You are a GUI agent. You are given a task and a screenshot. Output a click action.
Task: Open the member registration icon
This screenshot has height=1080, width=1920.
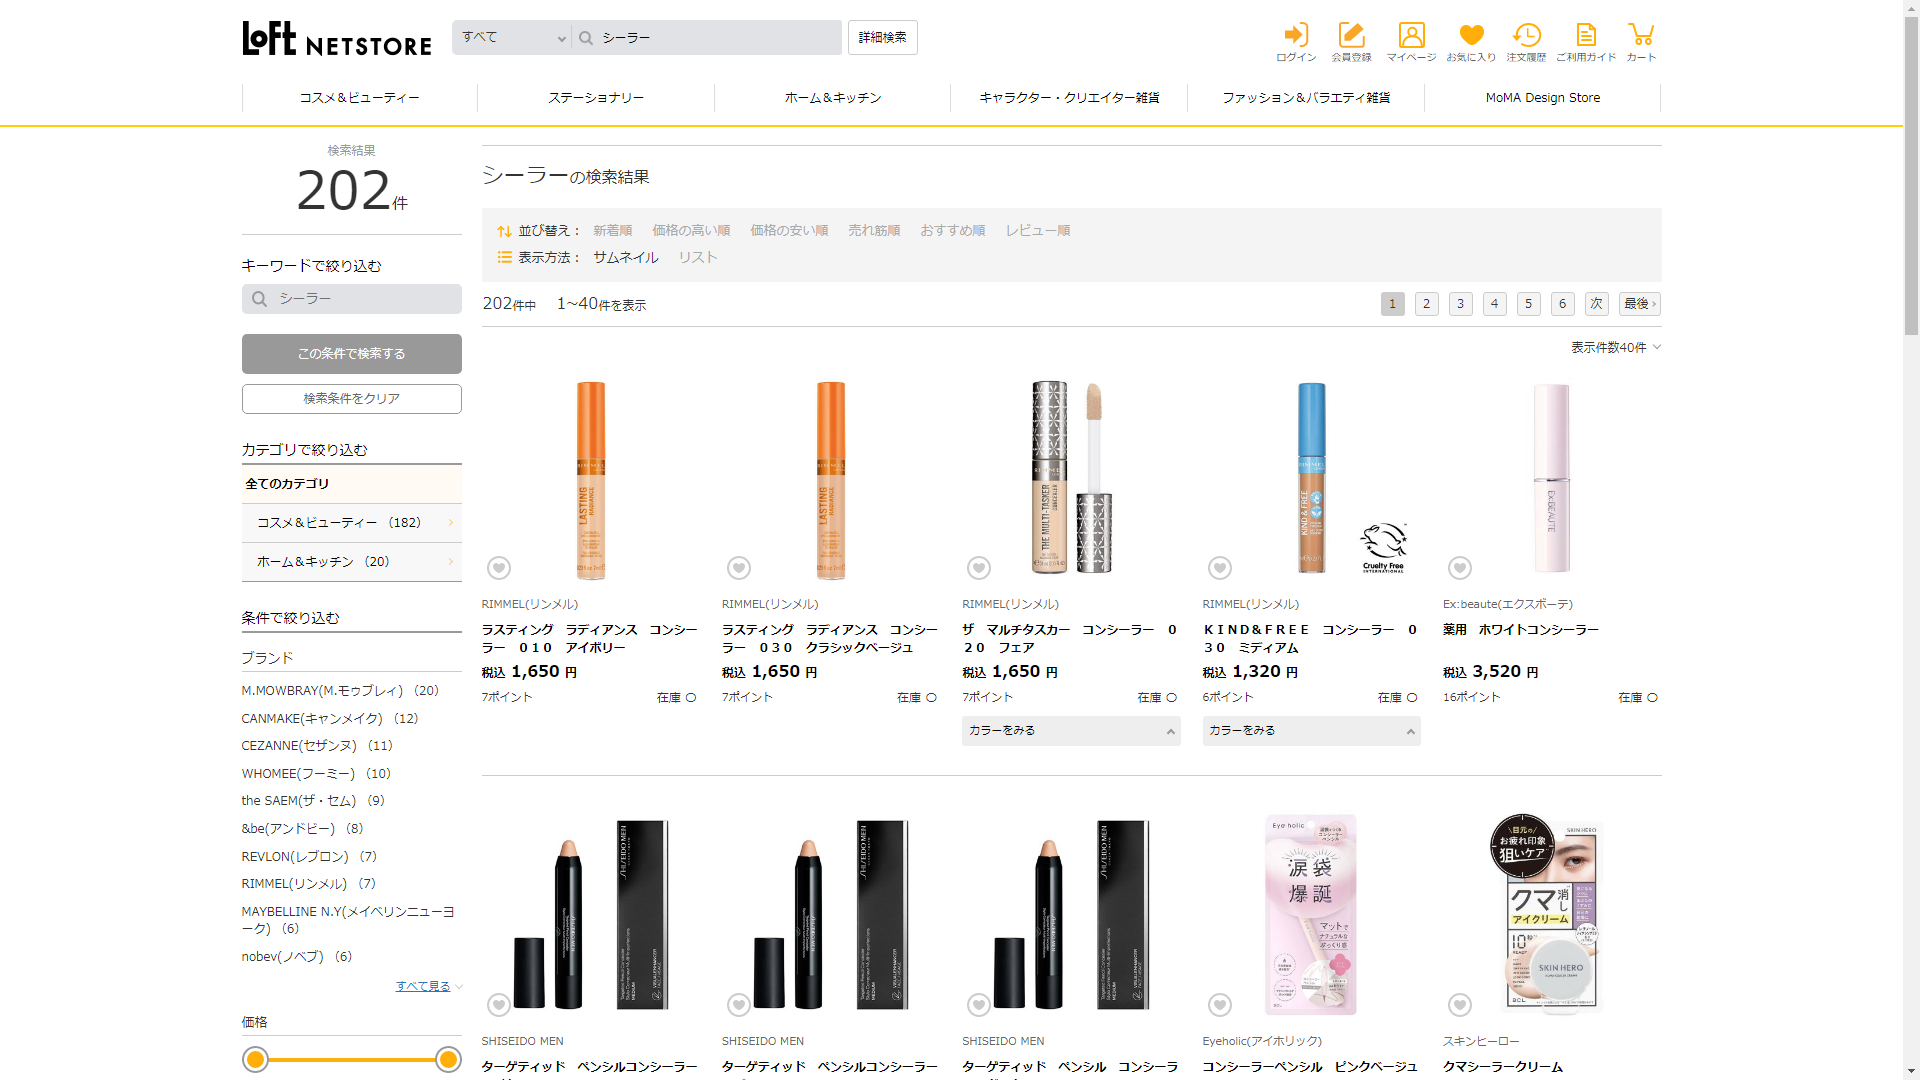click(x=1351, y=36)
